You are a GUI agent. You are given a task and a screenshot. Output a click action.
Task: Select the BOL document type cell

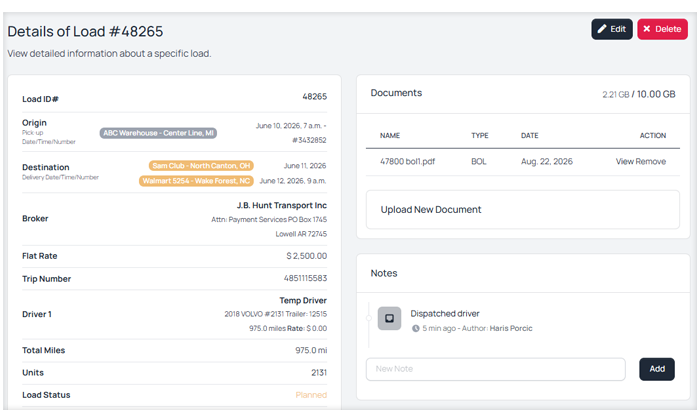coord(479,162)
